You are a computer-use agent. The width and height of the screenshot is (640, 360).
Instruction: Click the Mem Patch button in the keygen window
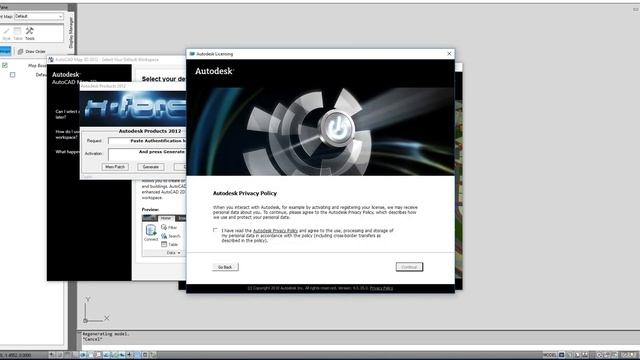click(115, 167)
